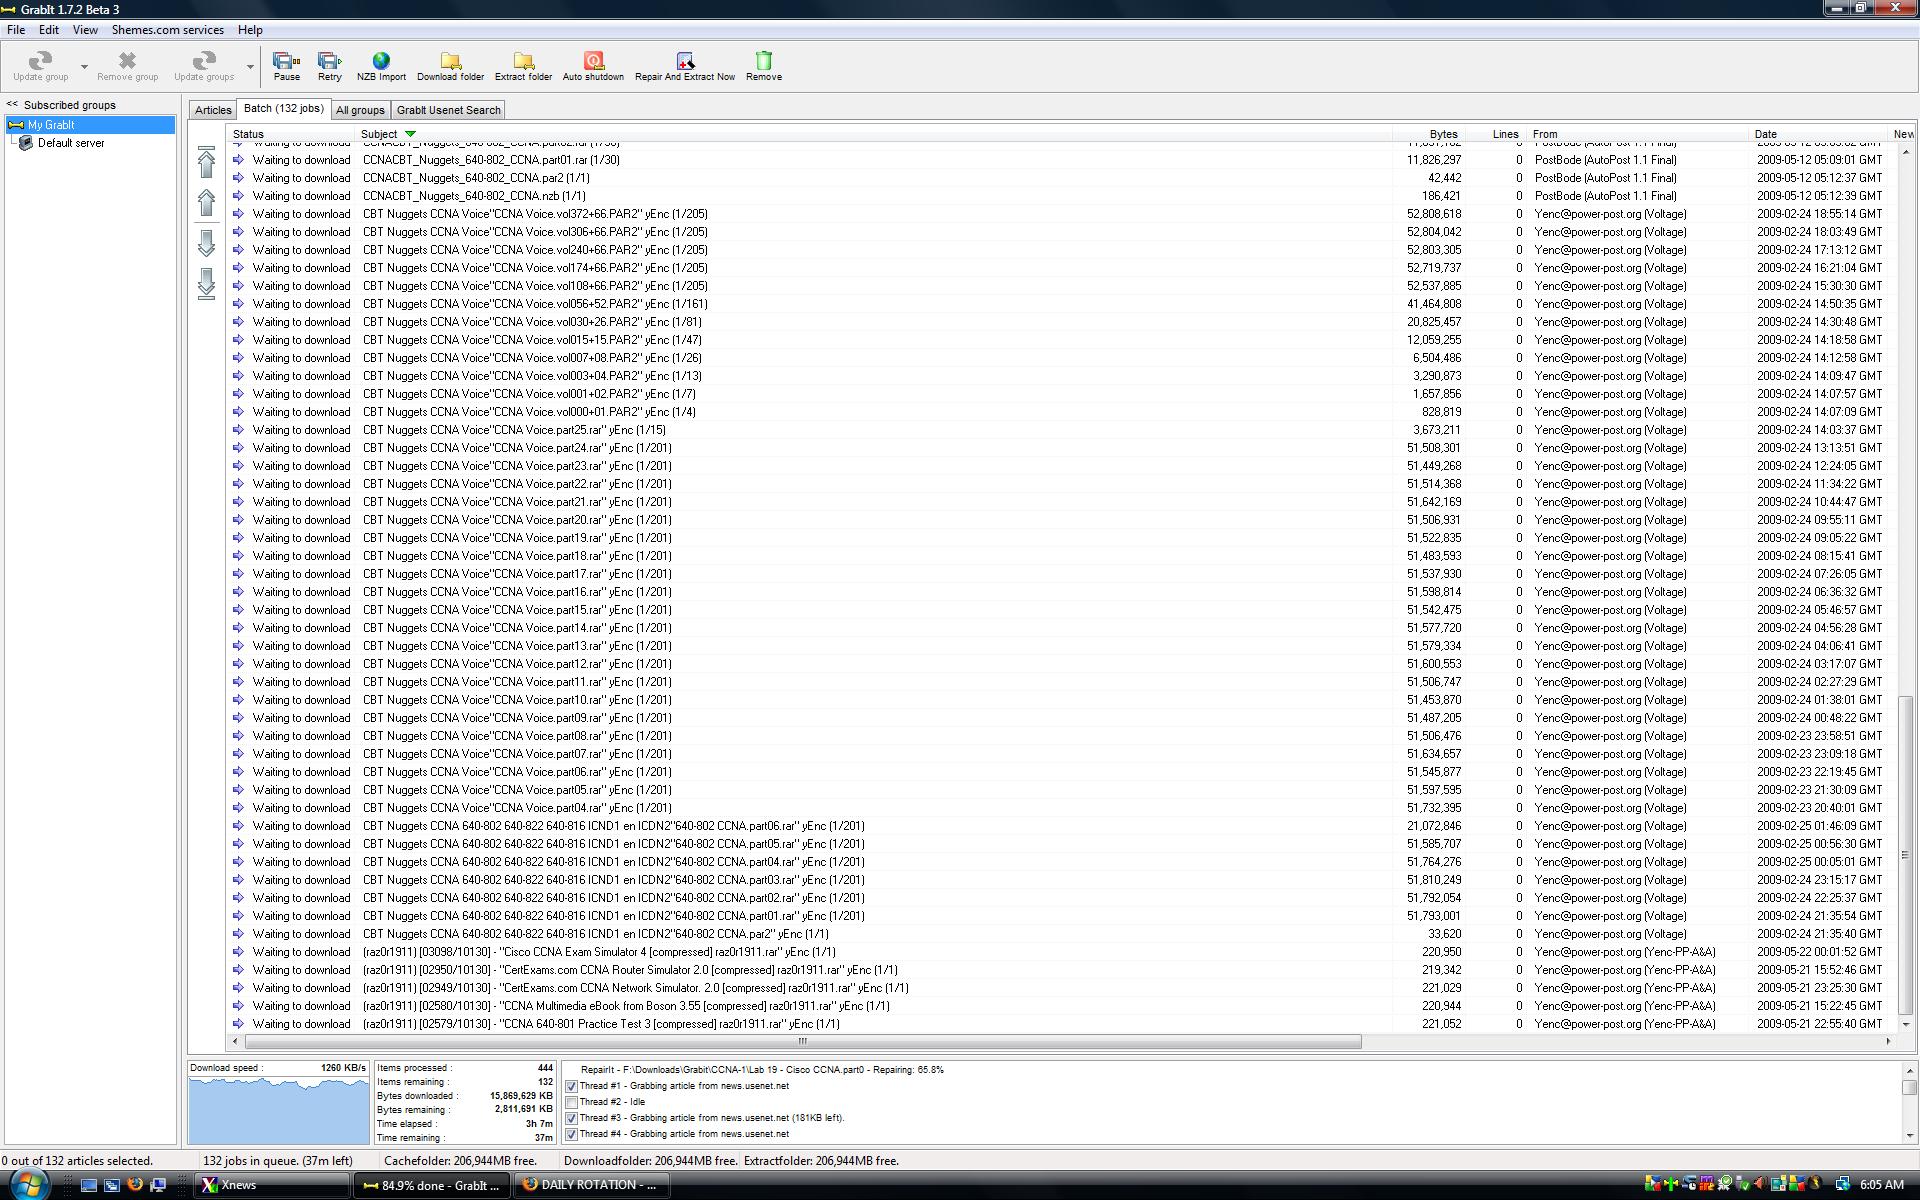This screenshot has width=1920, height=1200.
Task: Open the Update groups dropdown arrow
Action: (250, 67)
